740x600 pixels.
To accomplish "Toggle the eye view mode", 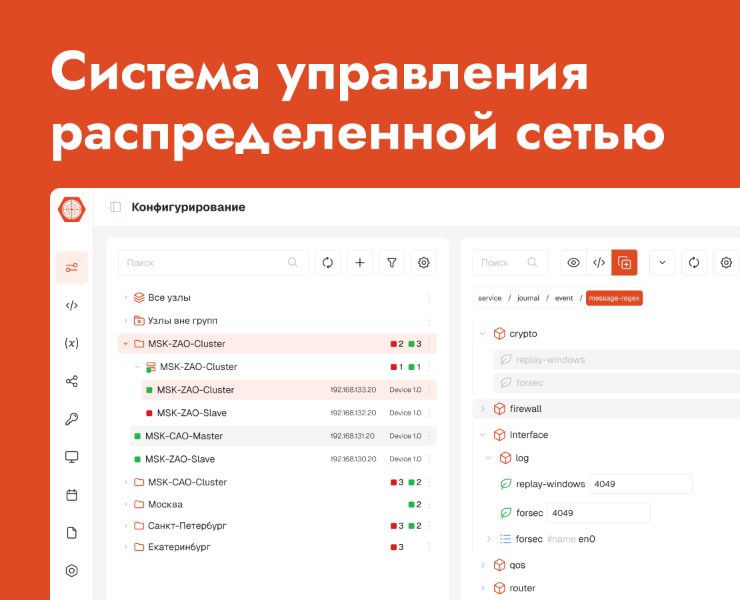I will 573,262.
